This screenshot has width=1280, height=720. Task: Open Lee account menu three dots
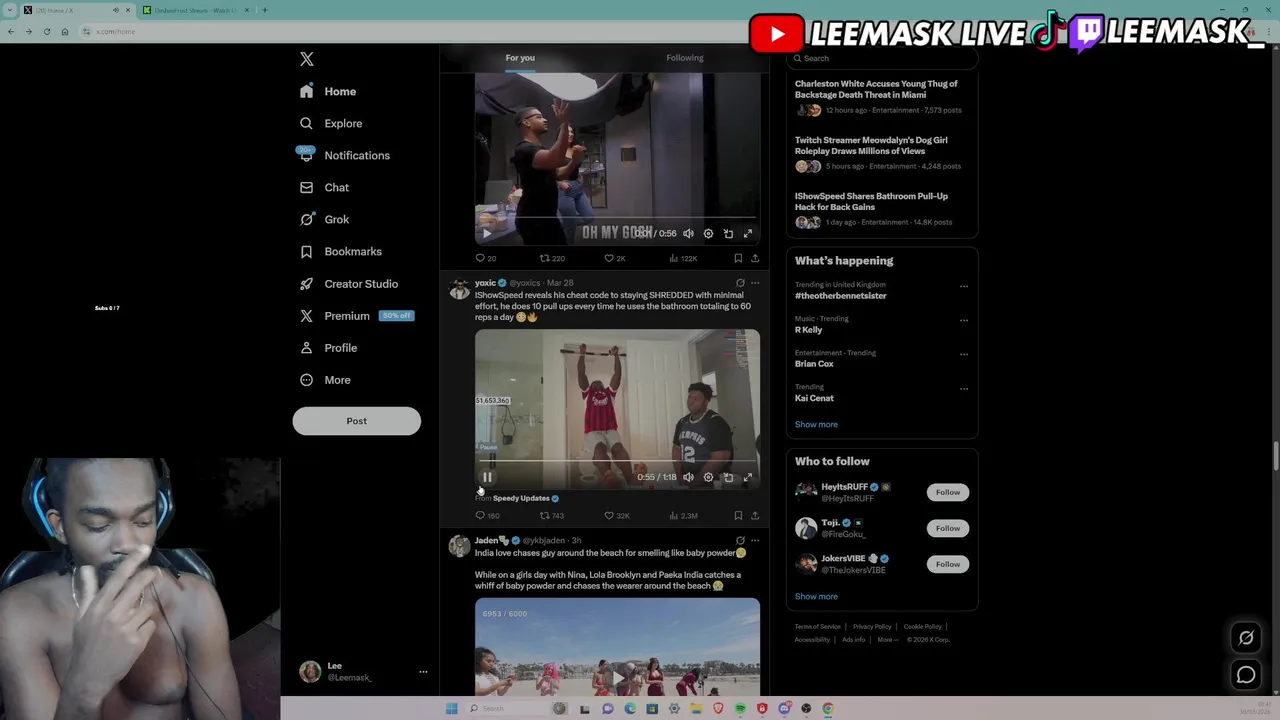pos(423,672)
